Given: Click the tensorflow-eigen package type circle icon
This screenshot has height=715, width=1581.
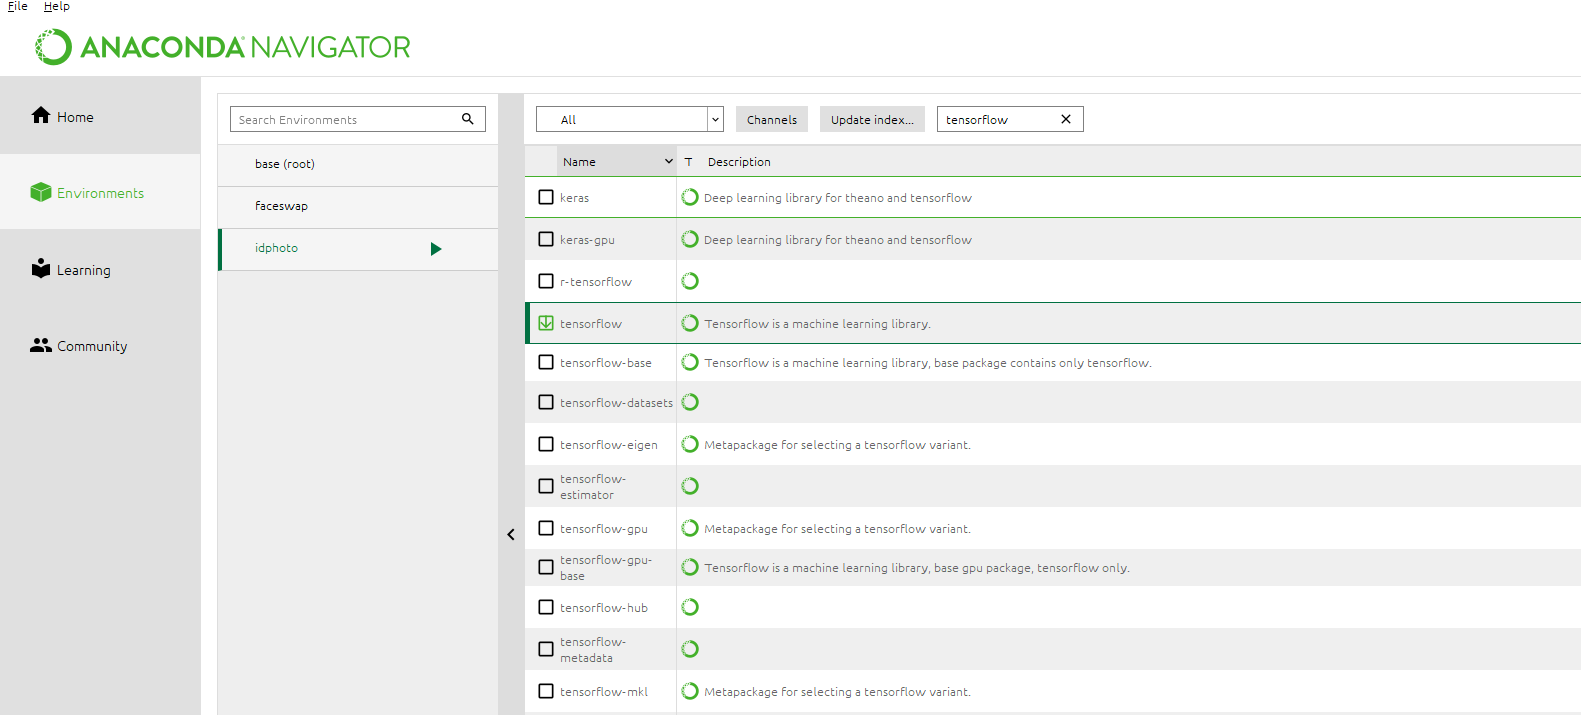Looking at the screenshot, I should click(690, 444).
